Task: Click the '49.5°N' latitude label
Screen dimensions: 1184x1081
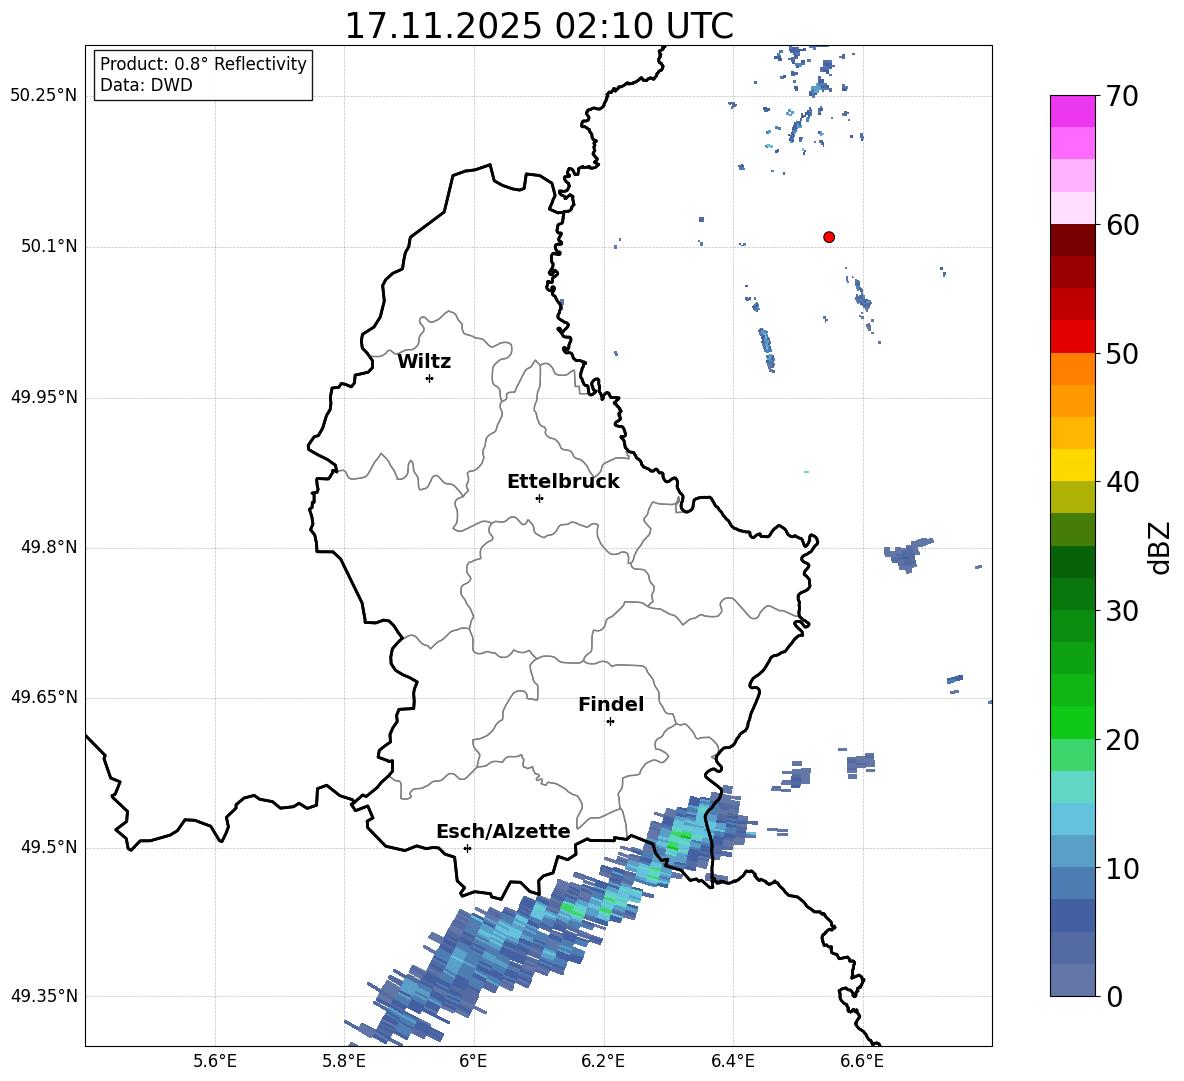Action: tap(50, 848)
